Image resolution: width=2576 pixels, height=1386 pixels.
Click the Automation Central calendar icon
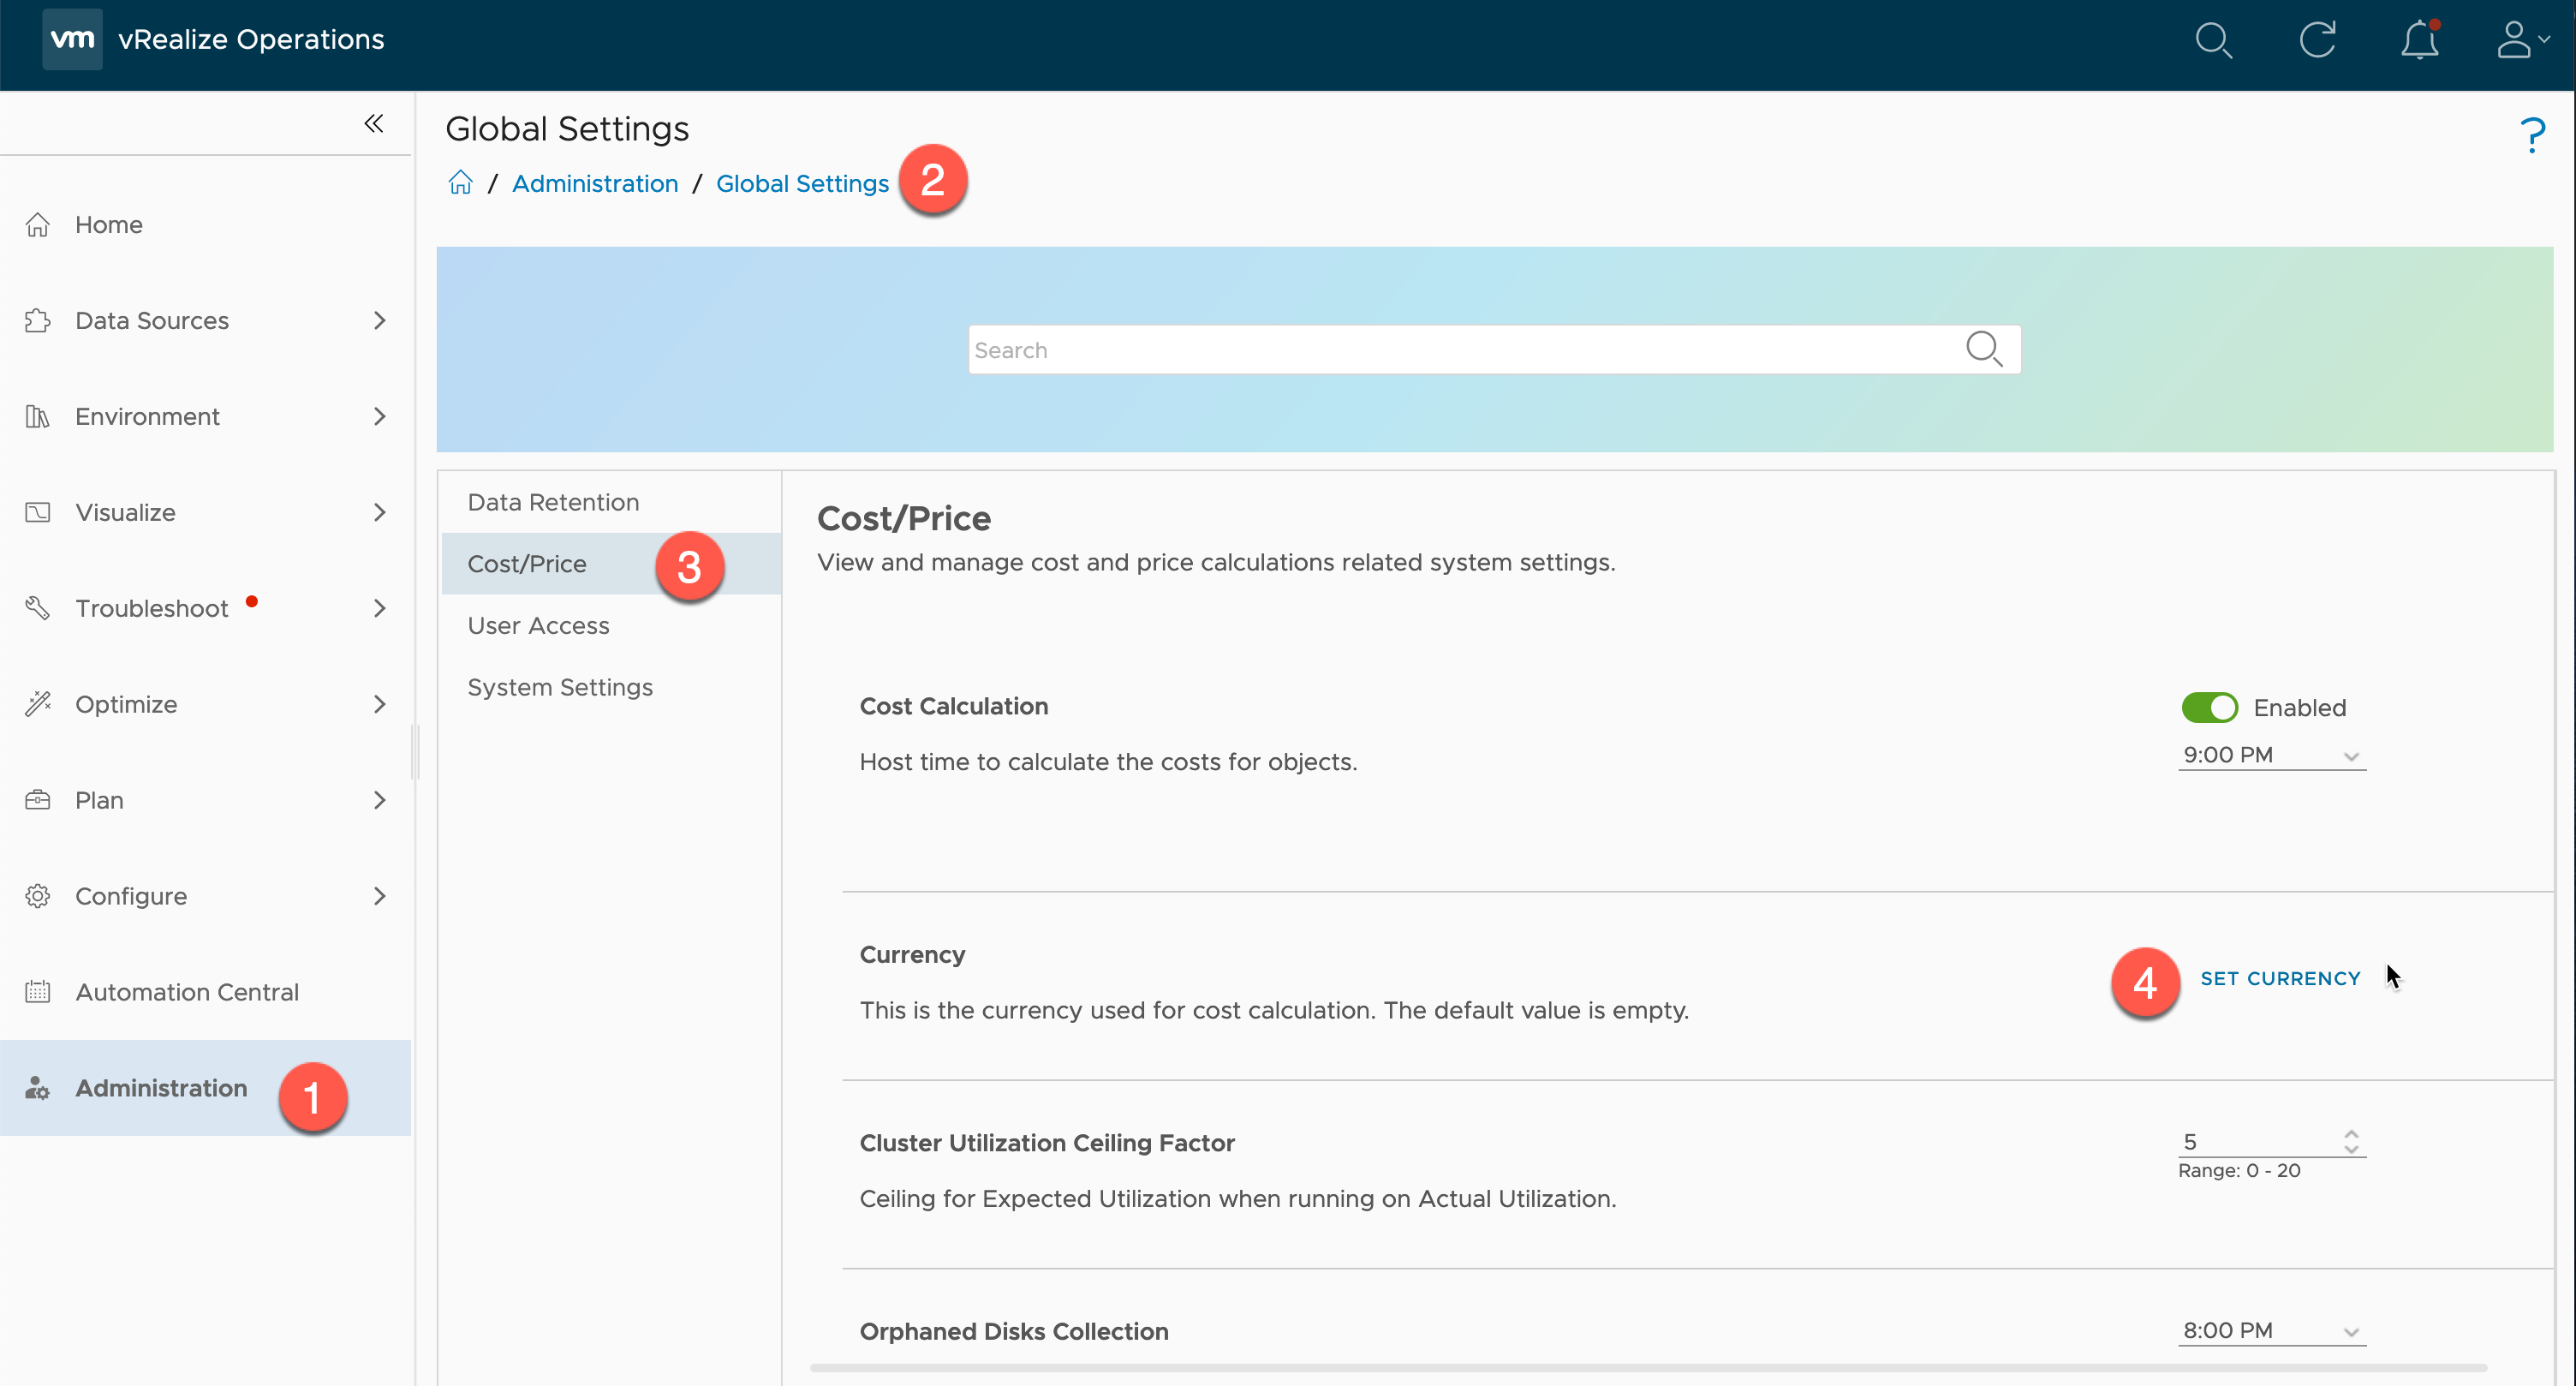pyautogui.click(x=38, y=993)
